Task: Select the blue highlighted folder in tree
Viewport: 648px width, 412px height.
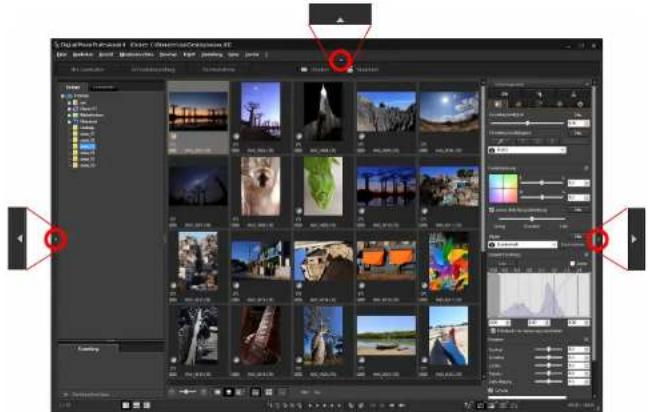Action: click(88, 147)
